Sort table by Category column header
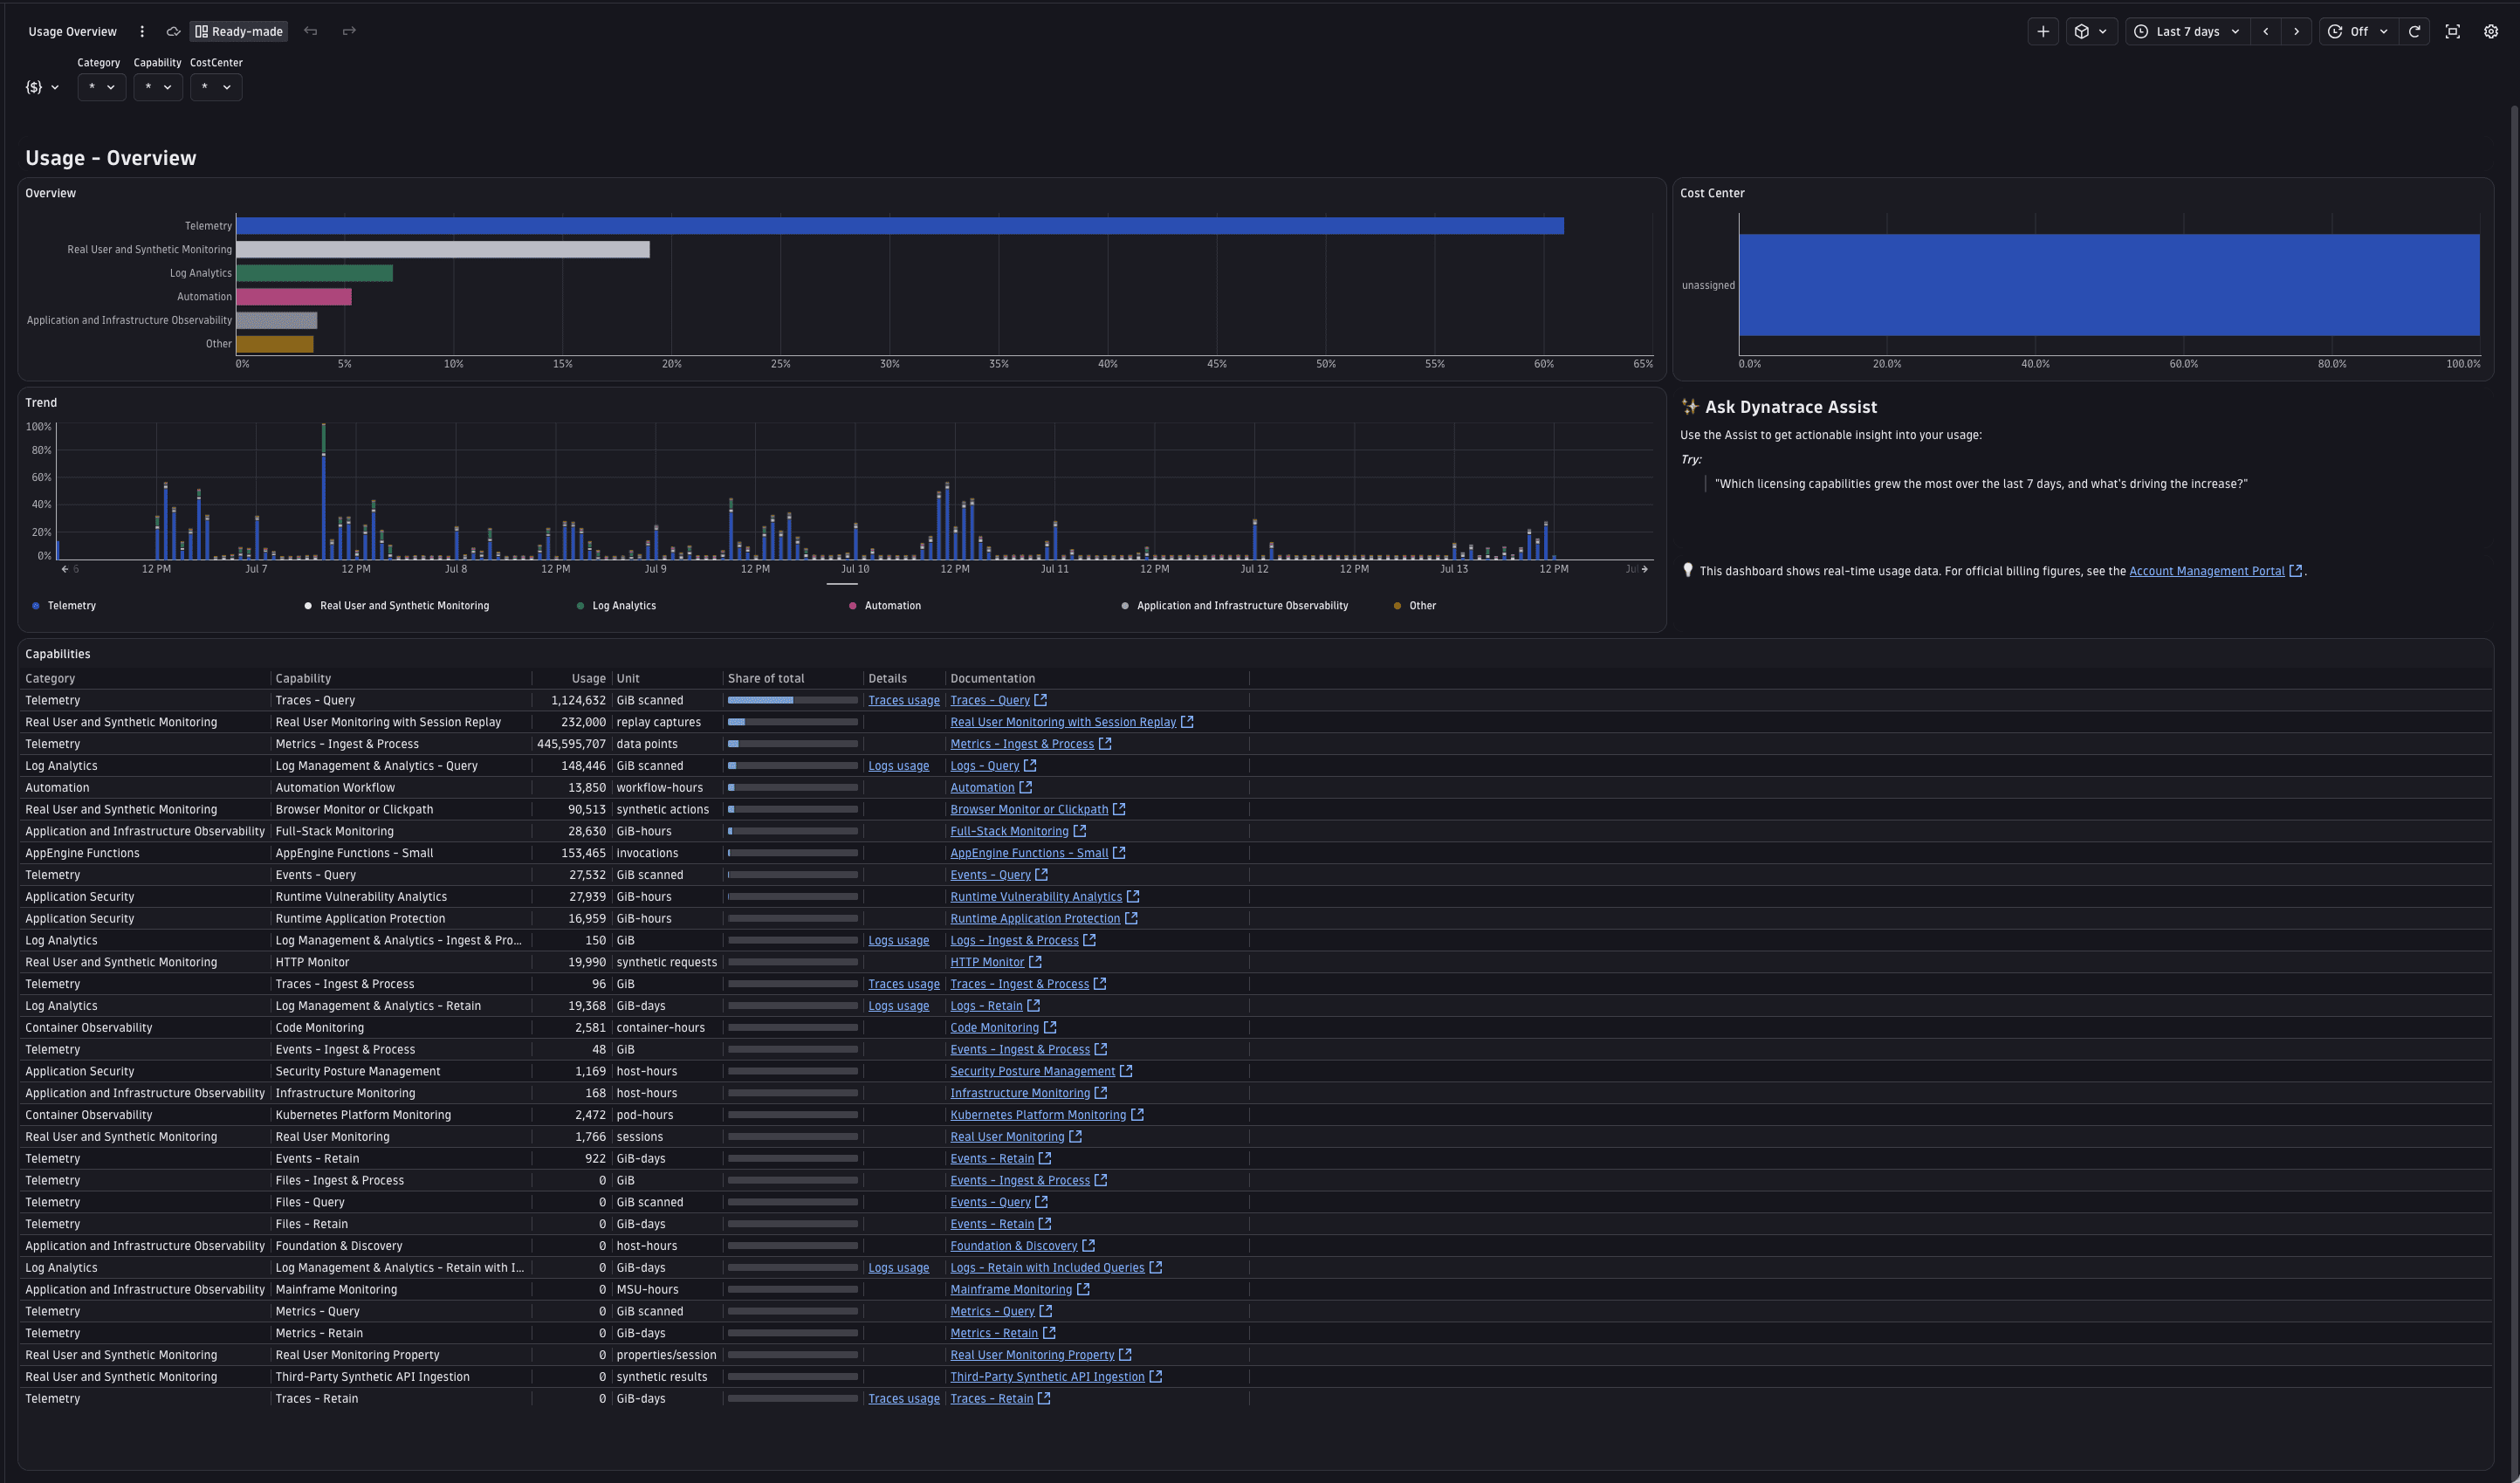 50,678
